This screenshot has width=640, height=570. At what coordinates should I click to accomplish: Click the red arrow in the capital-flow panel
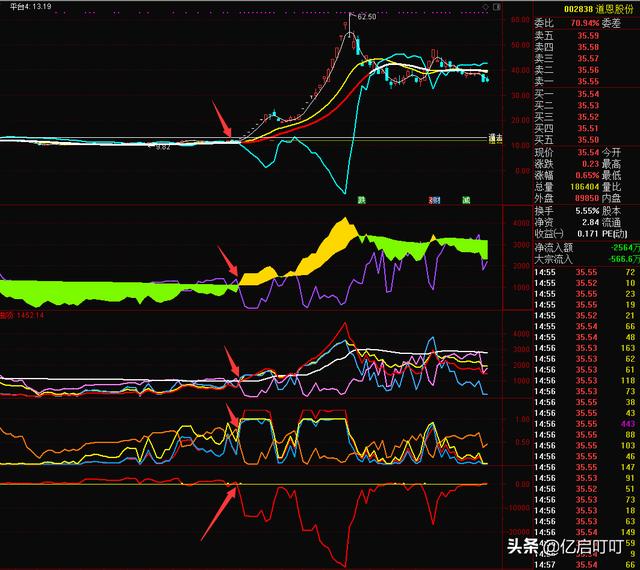point(231,267)
